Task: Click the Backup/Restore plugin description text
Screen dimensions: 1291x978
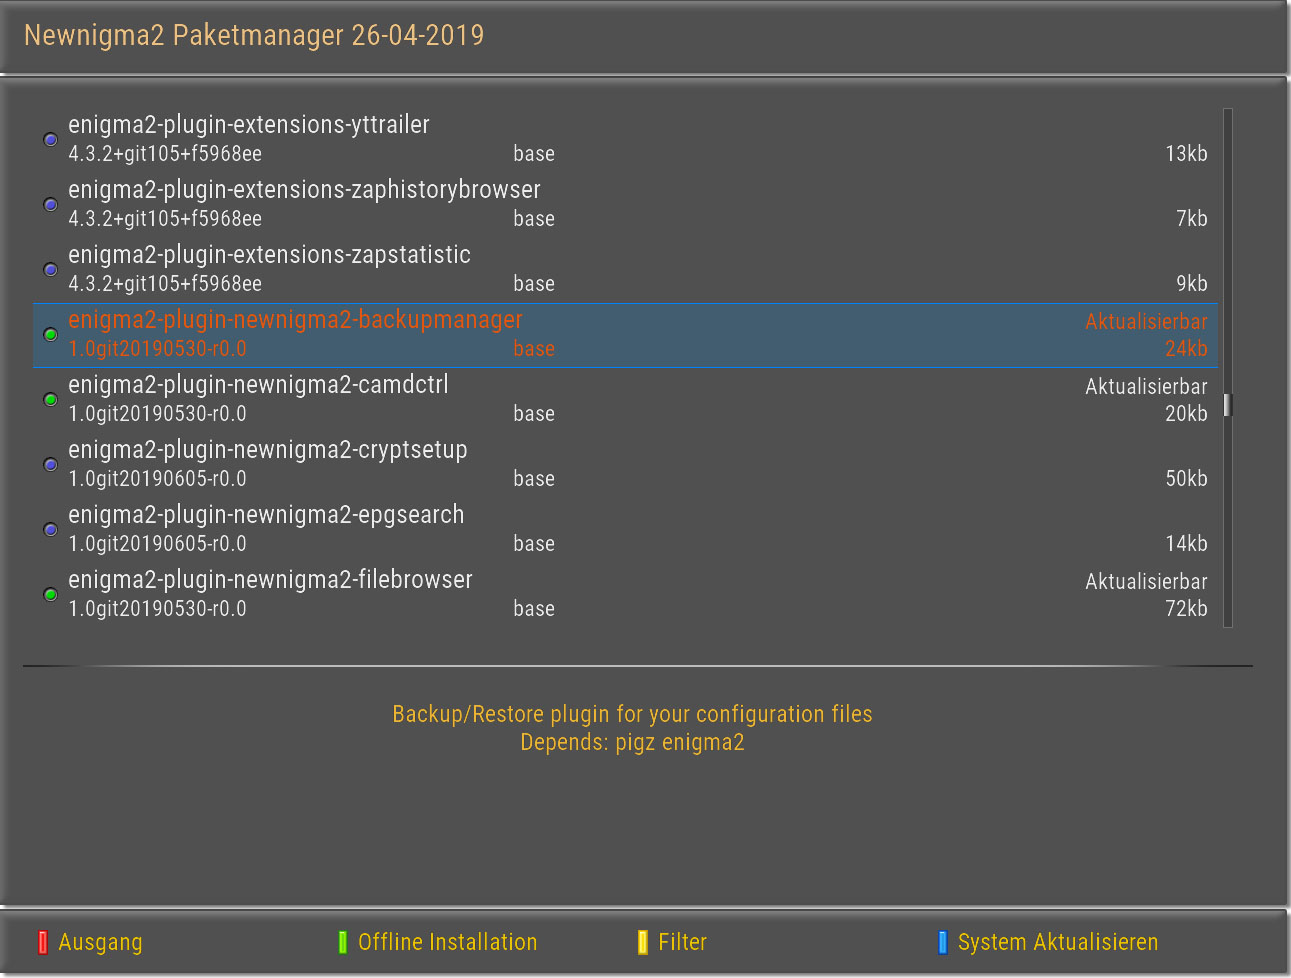Action: [x=632, y=714]
